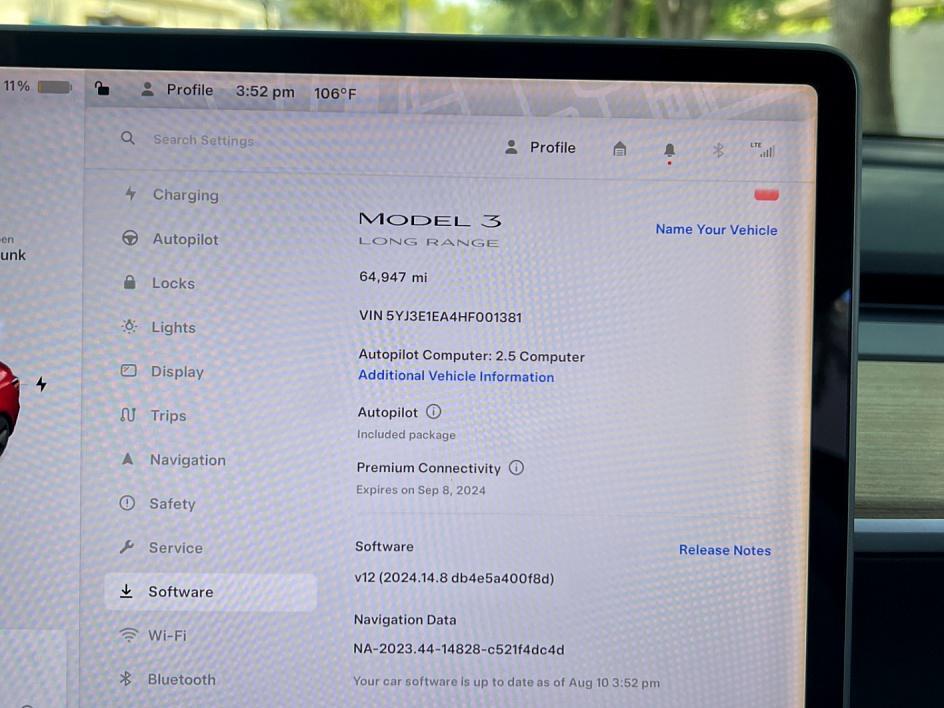Click the Service wrench icon
Image resolution: width=944 pixels, height=708 pixels.
[x=126, y=547]
